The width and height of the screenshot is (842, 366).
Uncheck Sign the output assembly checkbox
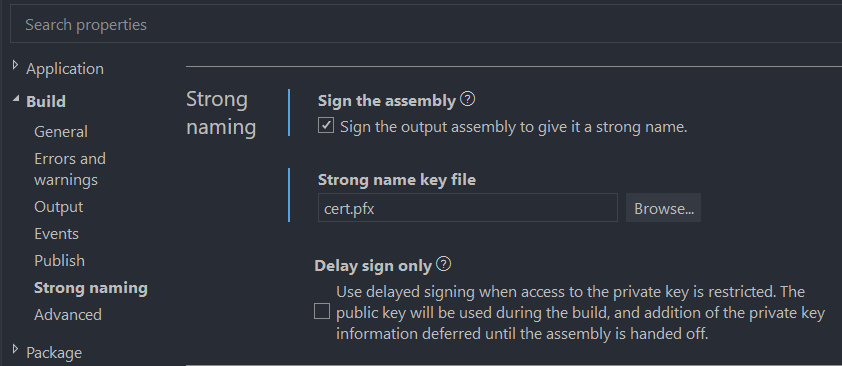326,126
